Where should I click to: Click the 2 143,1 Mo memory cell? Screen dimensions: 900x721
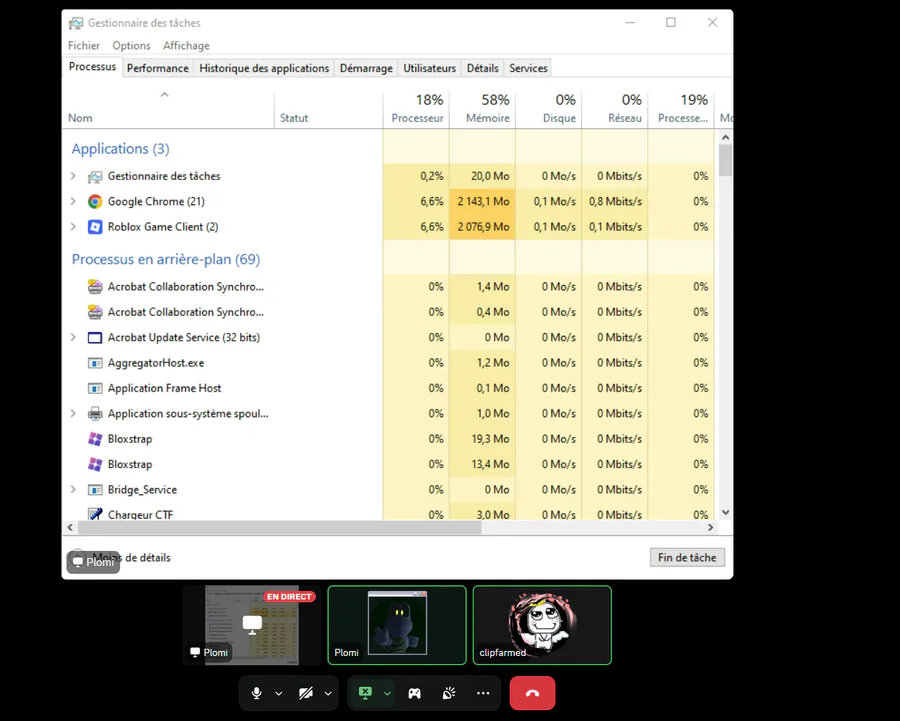click(483, 201)
